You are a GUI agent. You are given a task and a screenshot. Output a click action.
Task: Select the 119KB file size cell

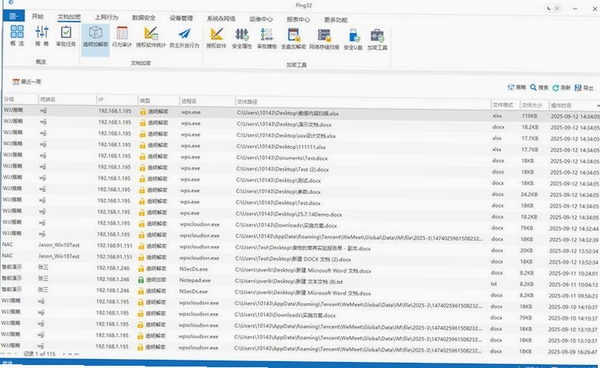(x=530, y=116)
